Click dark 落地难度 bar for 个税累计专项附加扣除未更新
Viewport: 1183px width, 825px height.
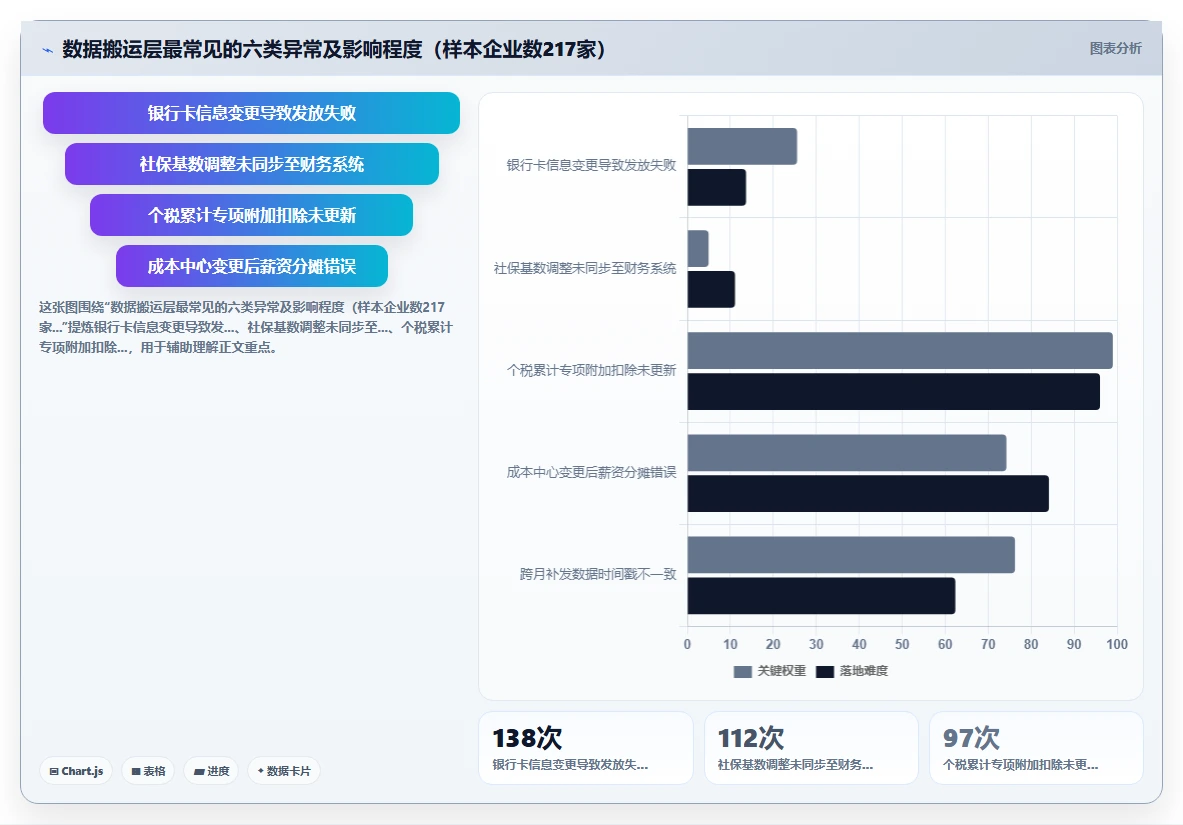[893, 391]
